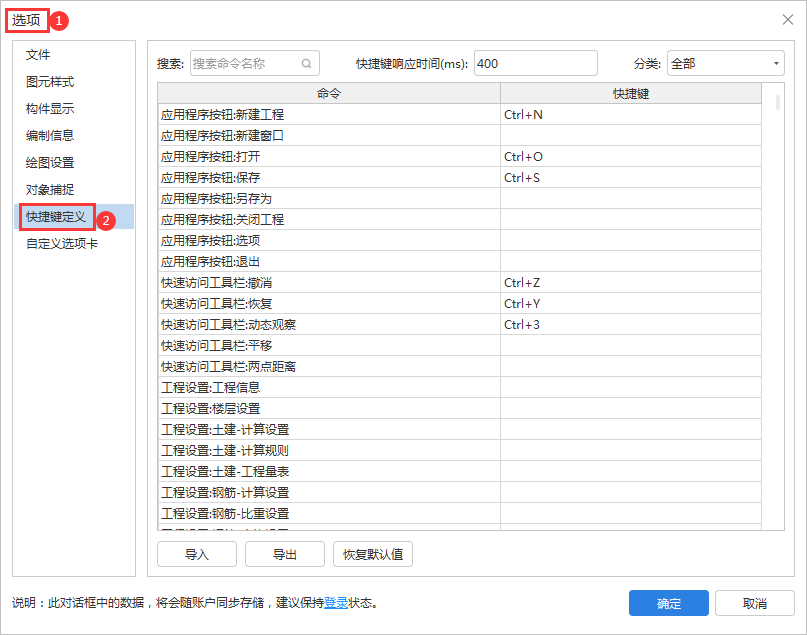Click the Ctrl+N shortcut cell
This screenshot has width=807, height=635.
631,114
